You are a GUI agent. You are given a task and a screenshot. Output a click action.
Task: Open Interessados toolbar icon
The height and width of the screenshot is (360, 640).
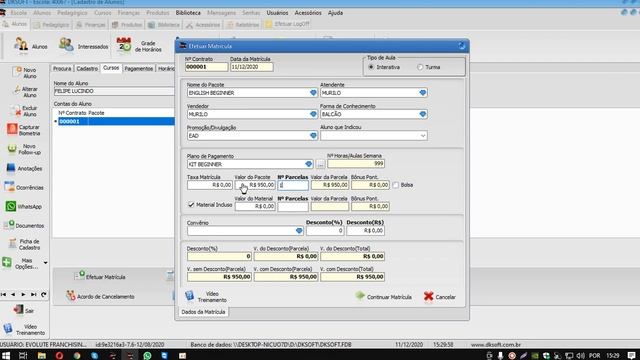pos(83,46)
